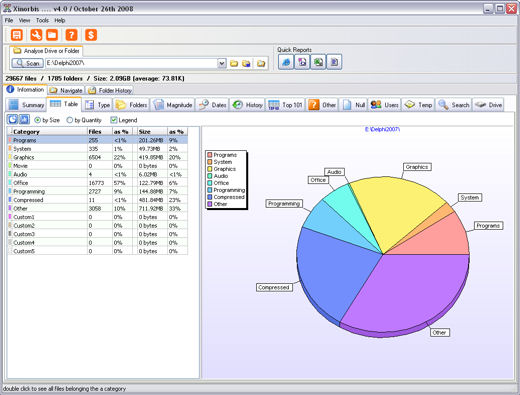Click the Size column header
The height and width of the screenshot is (395, 520).
[152, 132]
